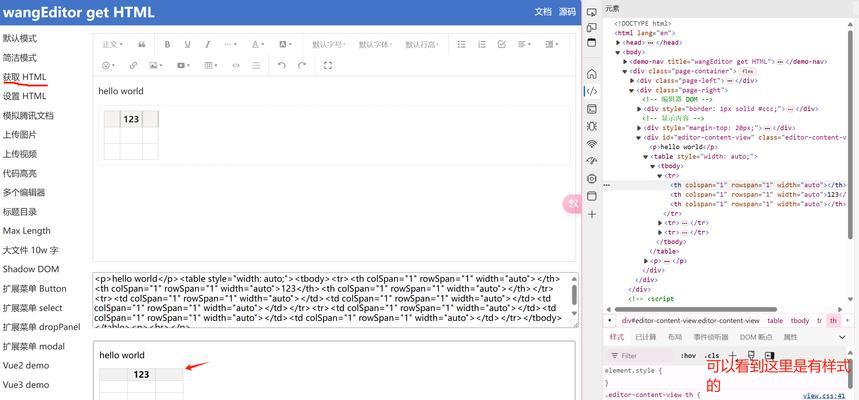Open the view.css:41 source link

click(x=823, y=395)
